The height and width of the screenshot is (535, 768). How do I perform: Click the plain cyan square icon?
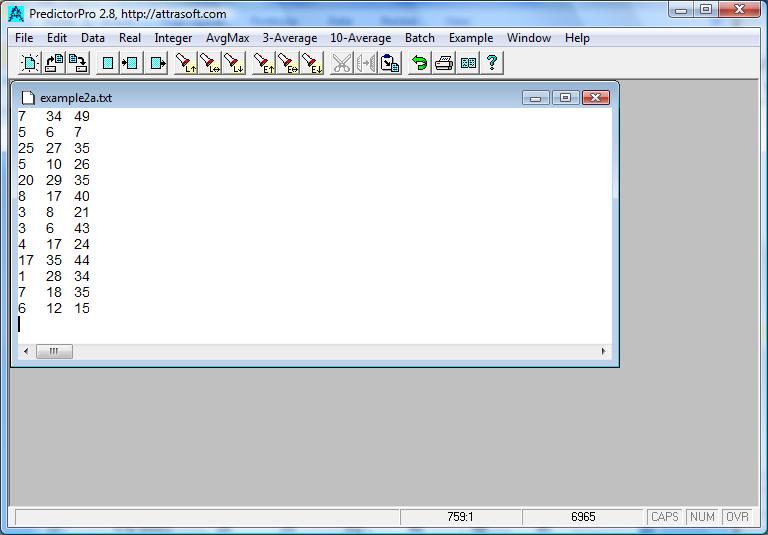tap(108, 63)
